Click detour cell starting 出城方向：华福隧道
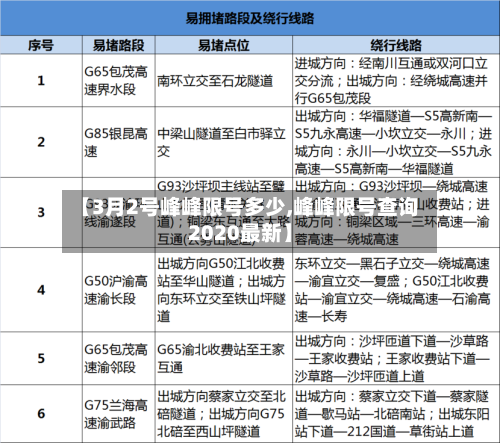This screenshot has width=500, height=443. [396, 142]
